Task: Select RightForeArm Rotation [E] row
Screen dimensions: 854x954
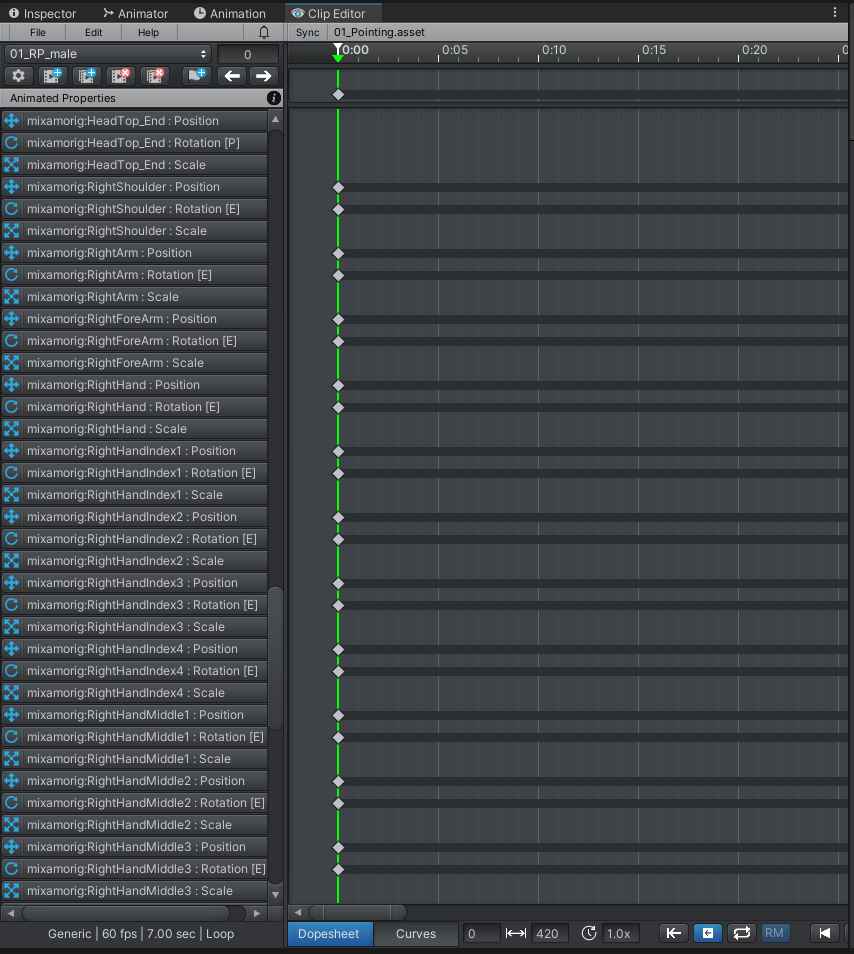Action: 134,341
